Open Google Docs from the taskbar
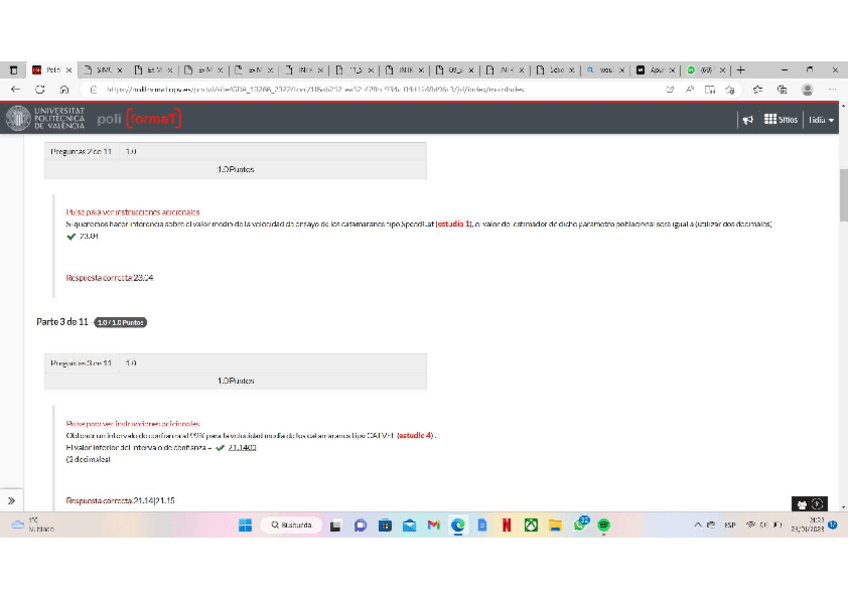Image resolution: width=848 pixels, height=599 pixels. (x=482, y=525)
